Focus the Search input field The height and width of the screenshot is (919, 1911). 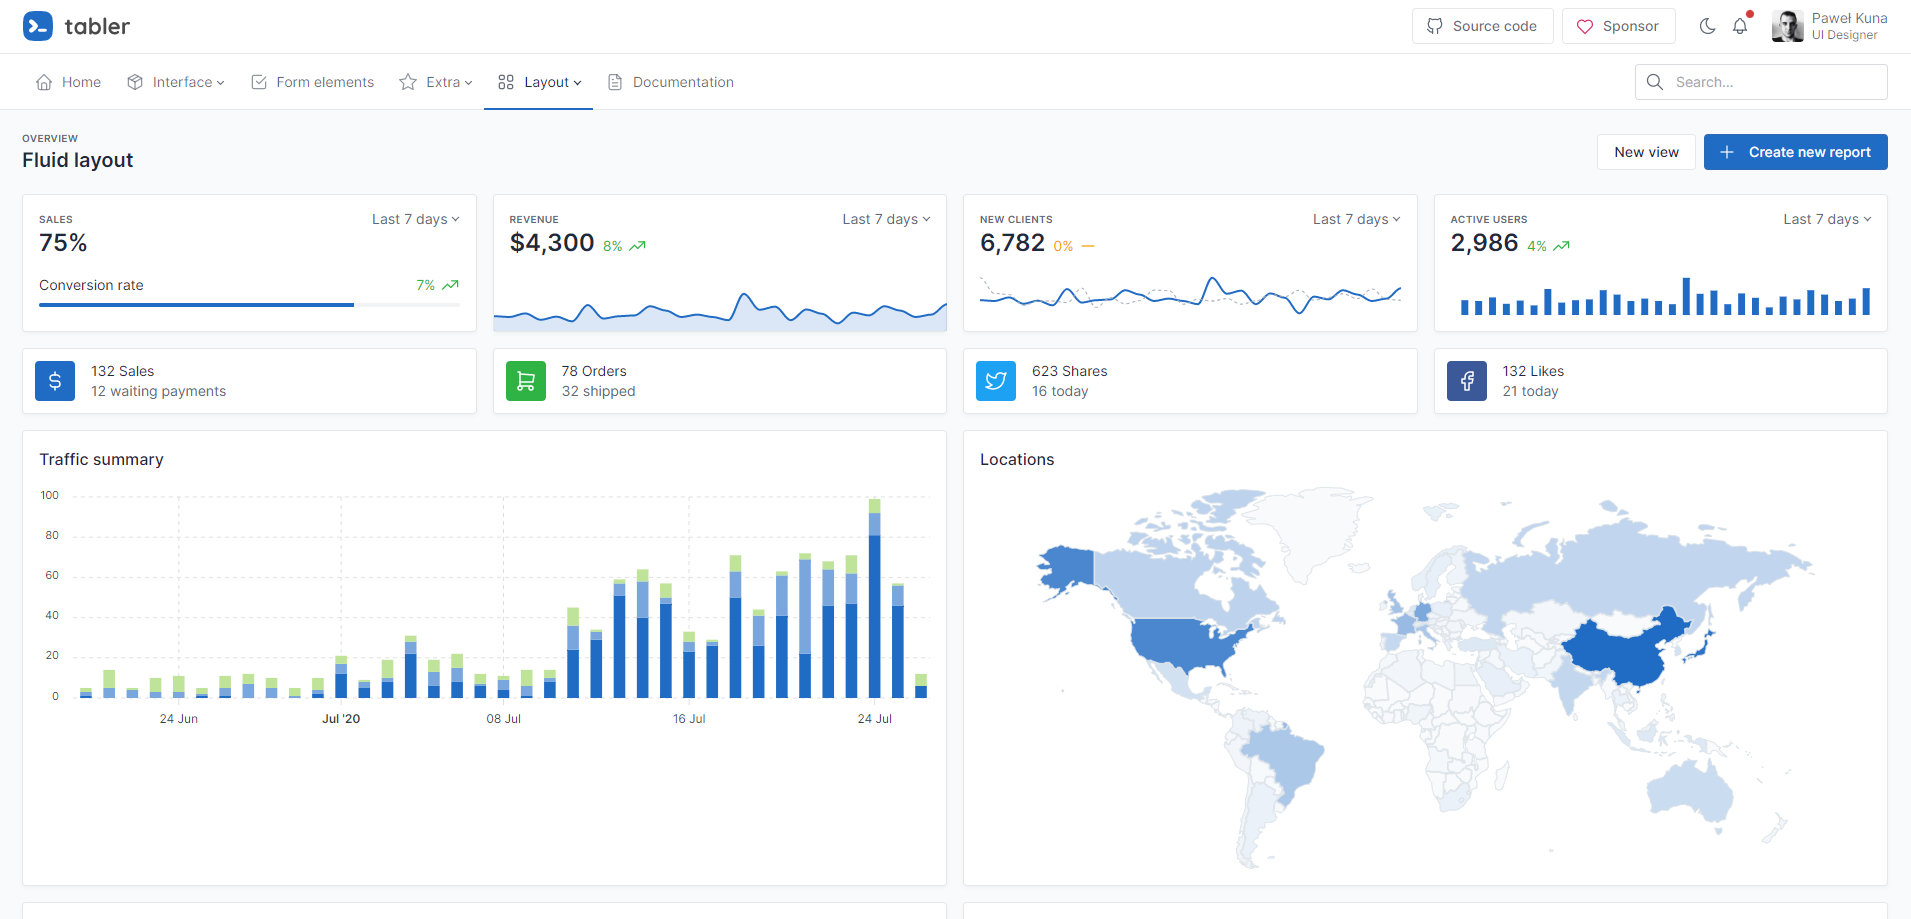(1761, 82)
